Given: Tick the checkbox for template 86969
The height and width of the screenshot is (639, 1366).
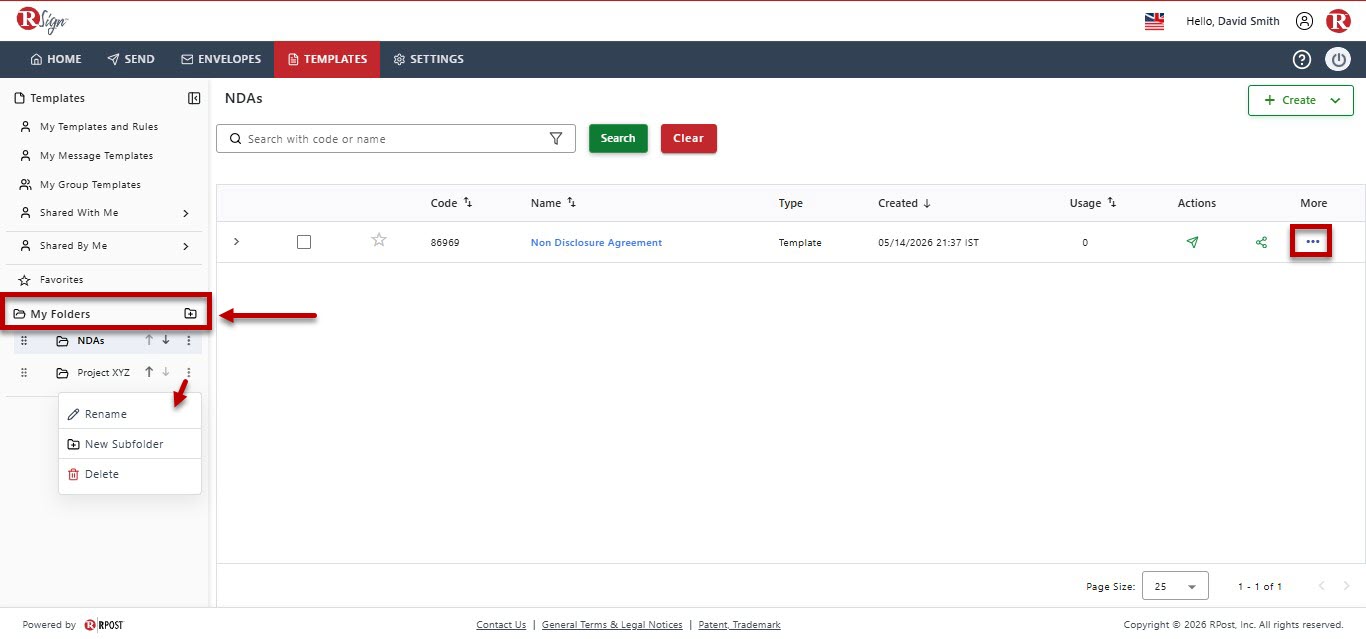Looking at the screenshot, I should 304,242.
